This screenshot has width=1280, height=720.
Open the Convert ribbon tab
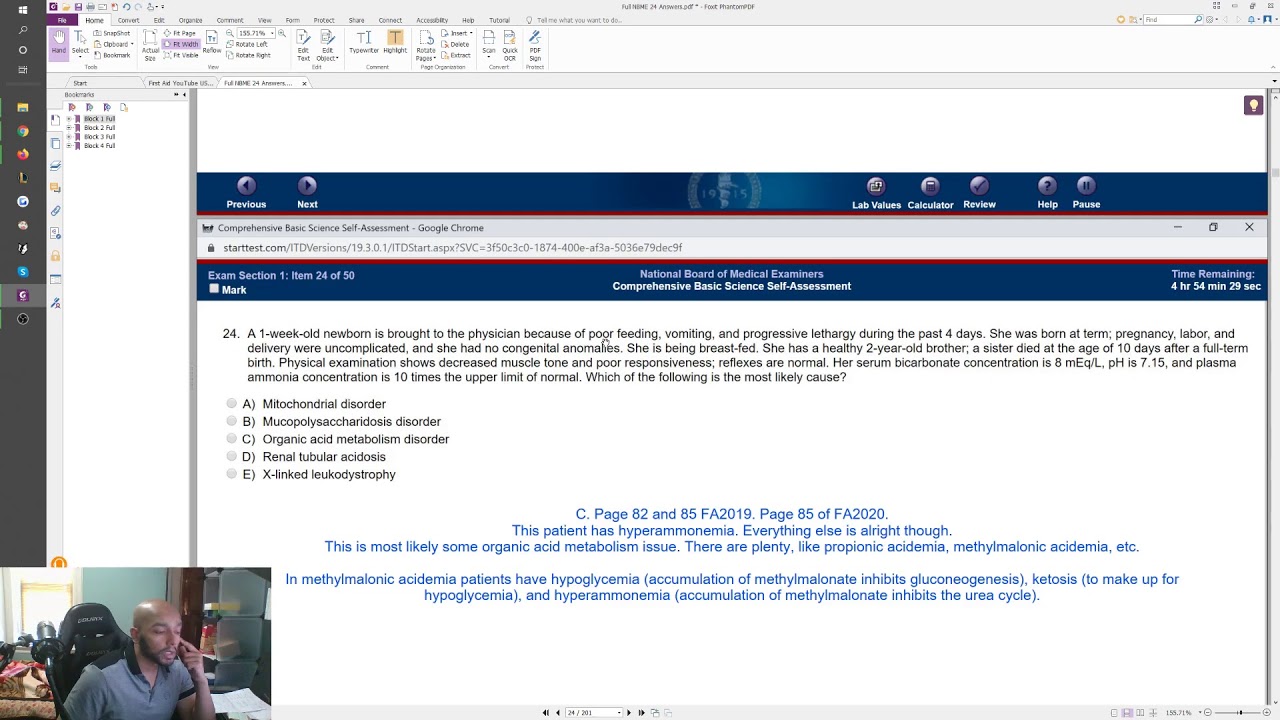click(128, 20)
